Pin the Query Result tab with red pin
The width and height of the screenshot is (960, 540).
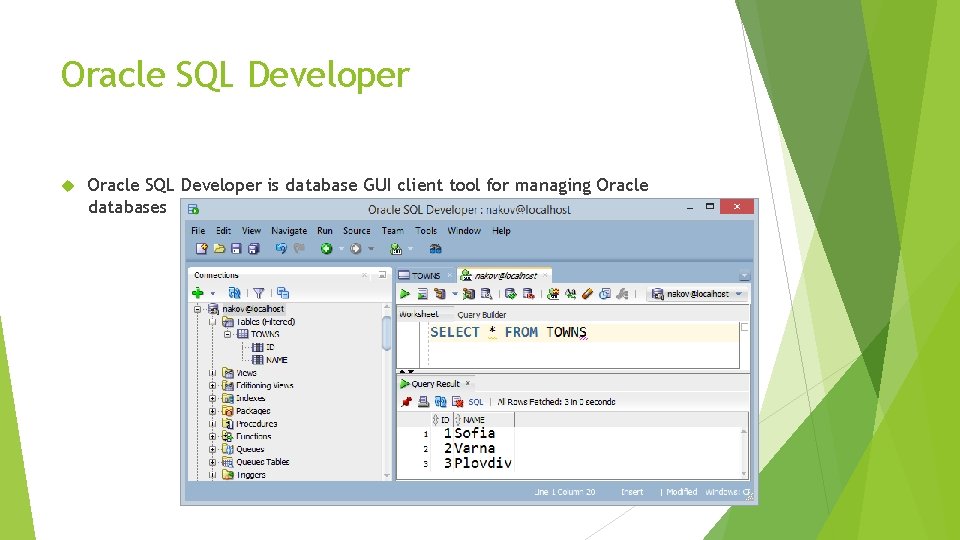pos(406,402)
